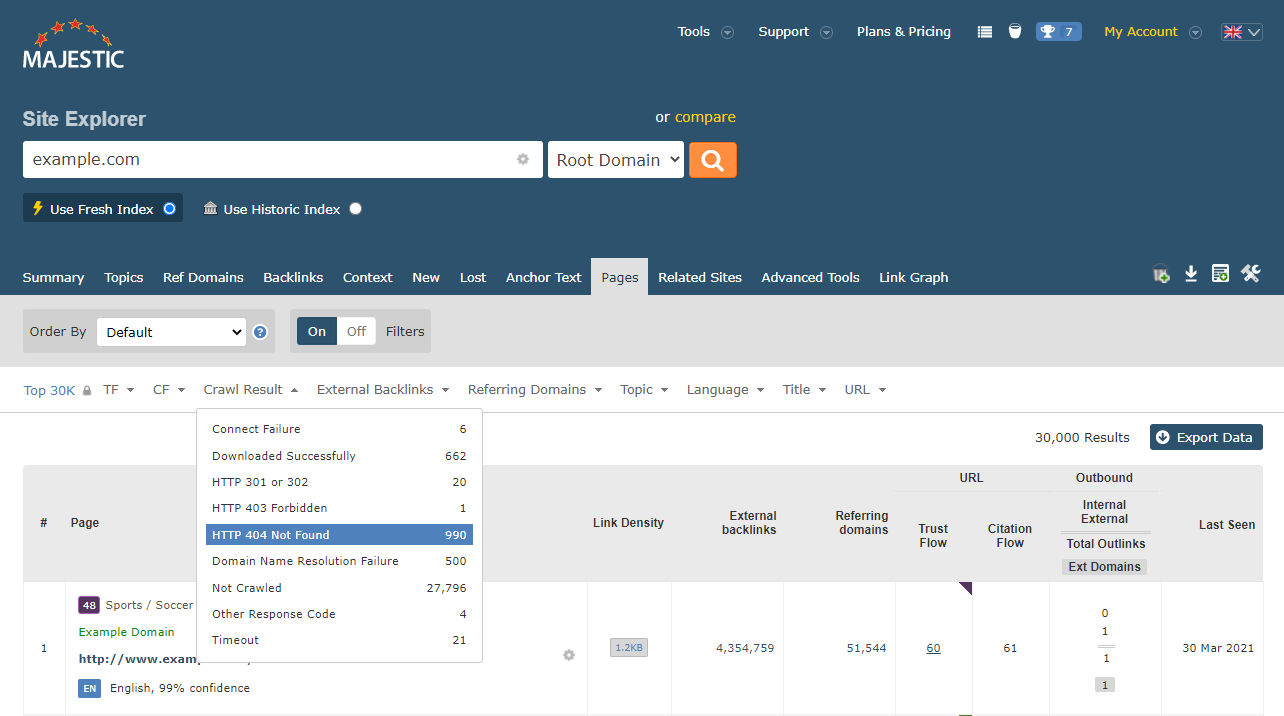Open the URL filter dropdown
This screenshot has width=1284, height=716.
865,390
